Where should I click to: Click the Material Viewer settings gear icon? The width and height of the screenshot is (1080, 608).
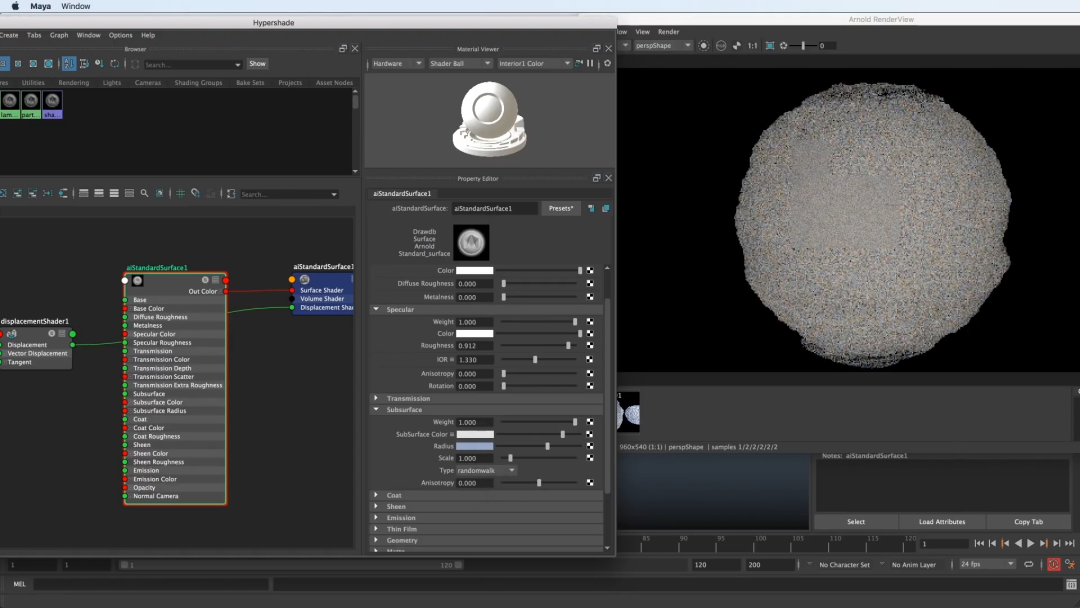[607, 63]
